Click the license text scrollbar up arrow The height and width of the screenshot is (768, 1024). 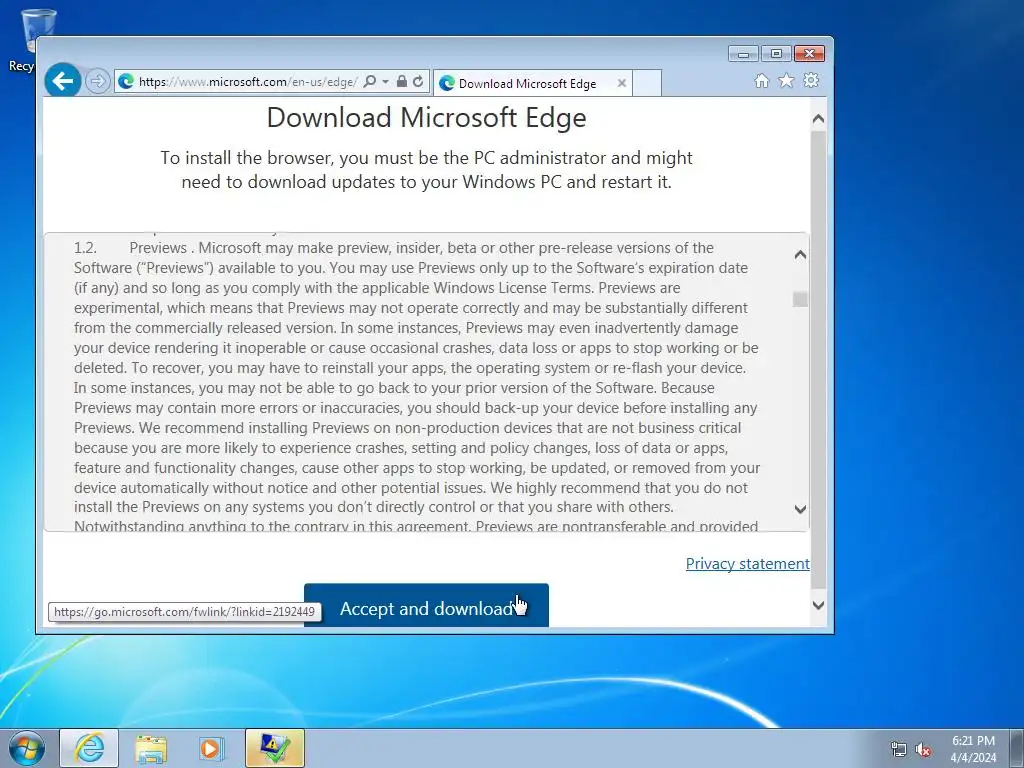[800, 255]
